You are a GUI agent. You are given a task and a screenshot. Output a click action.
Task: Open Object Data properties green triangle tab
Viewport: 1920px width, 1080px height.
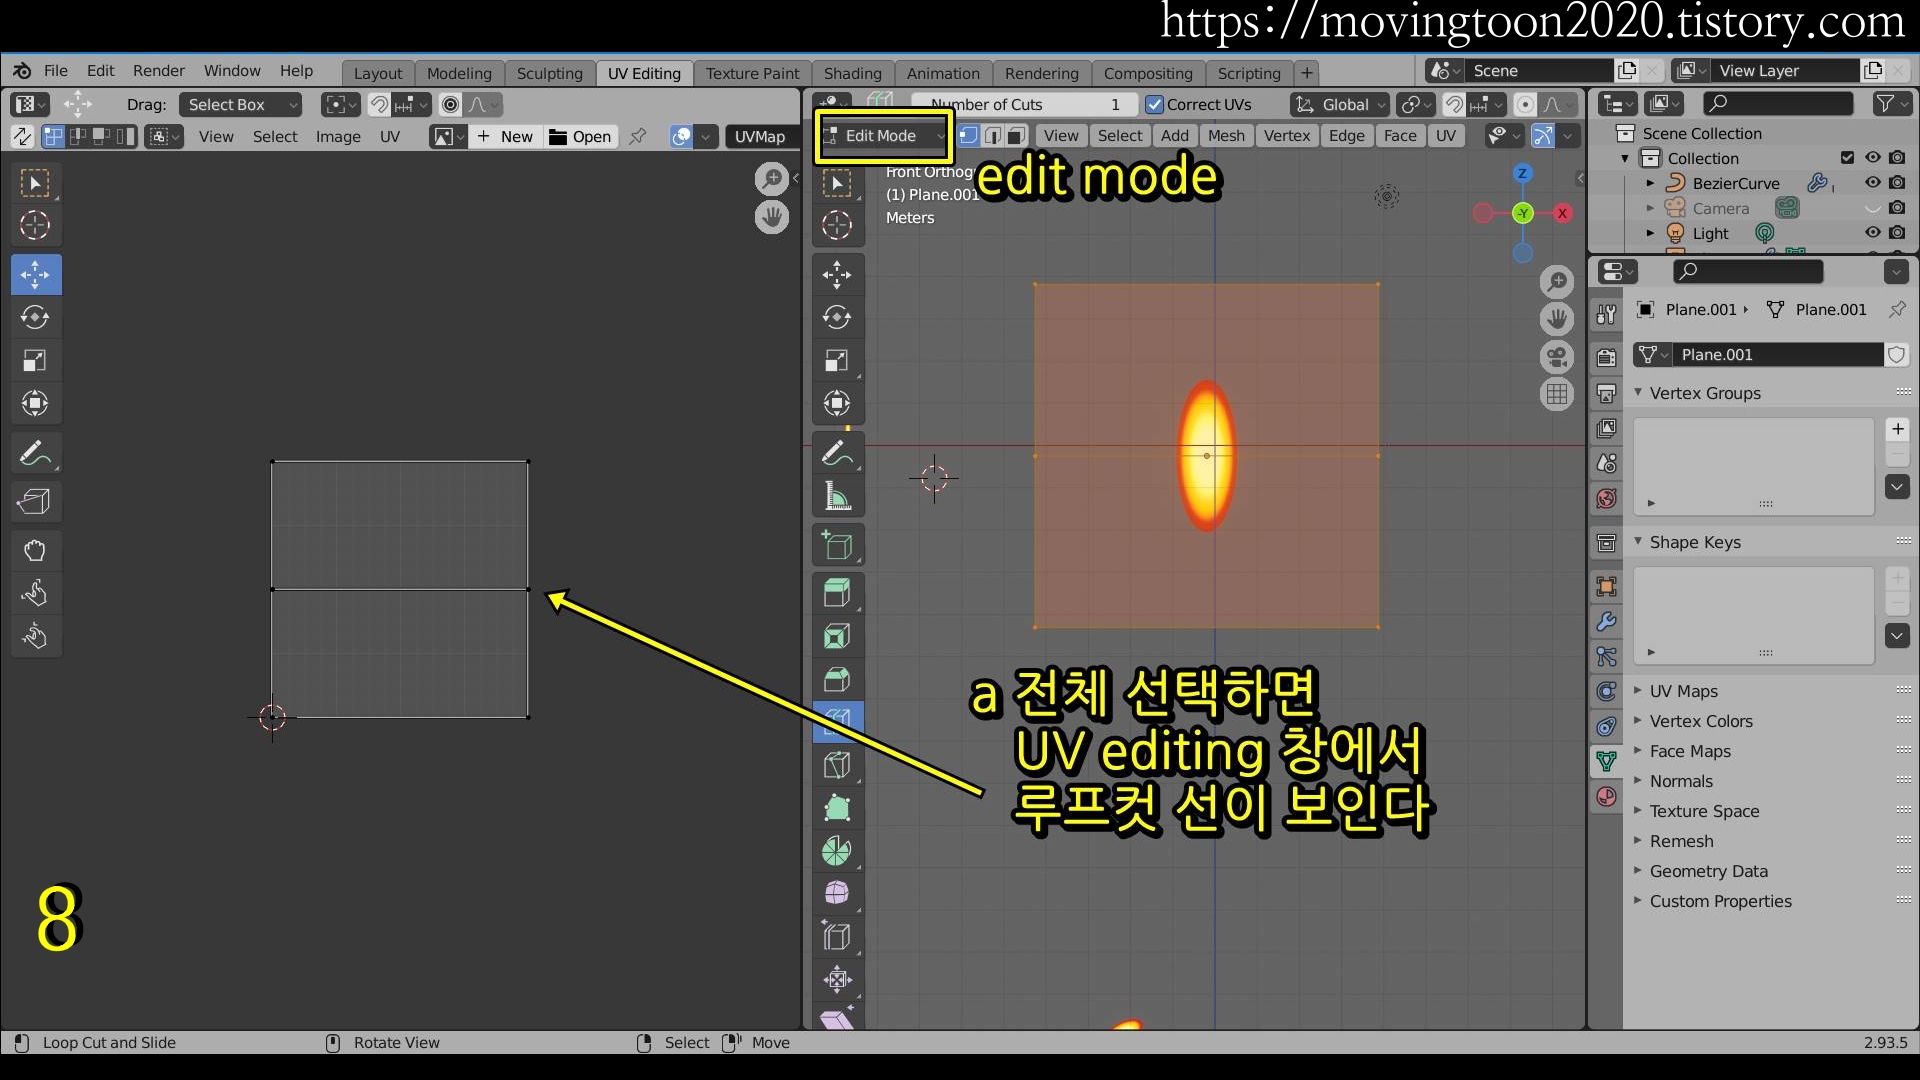1606,761
